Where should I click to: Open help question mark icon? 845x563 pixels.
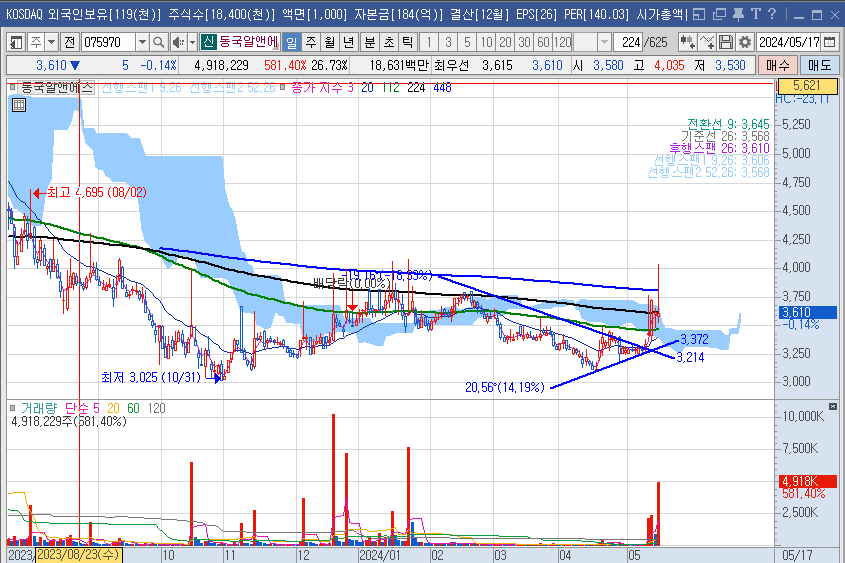[772, 14]
